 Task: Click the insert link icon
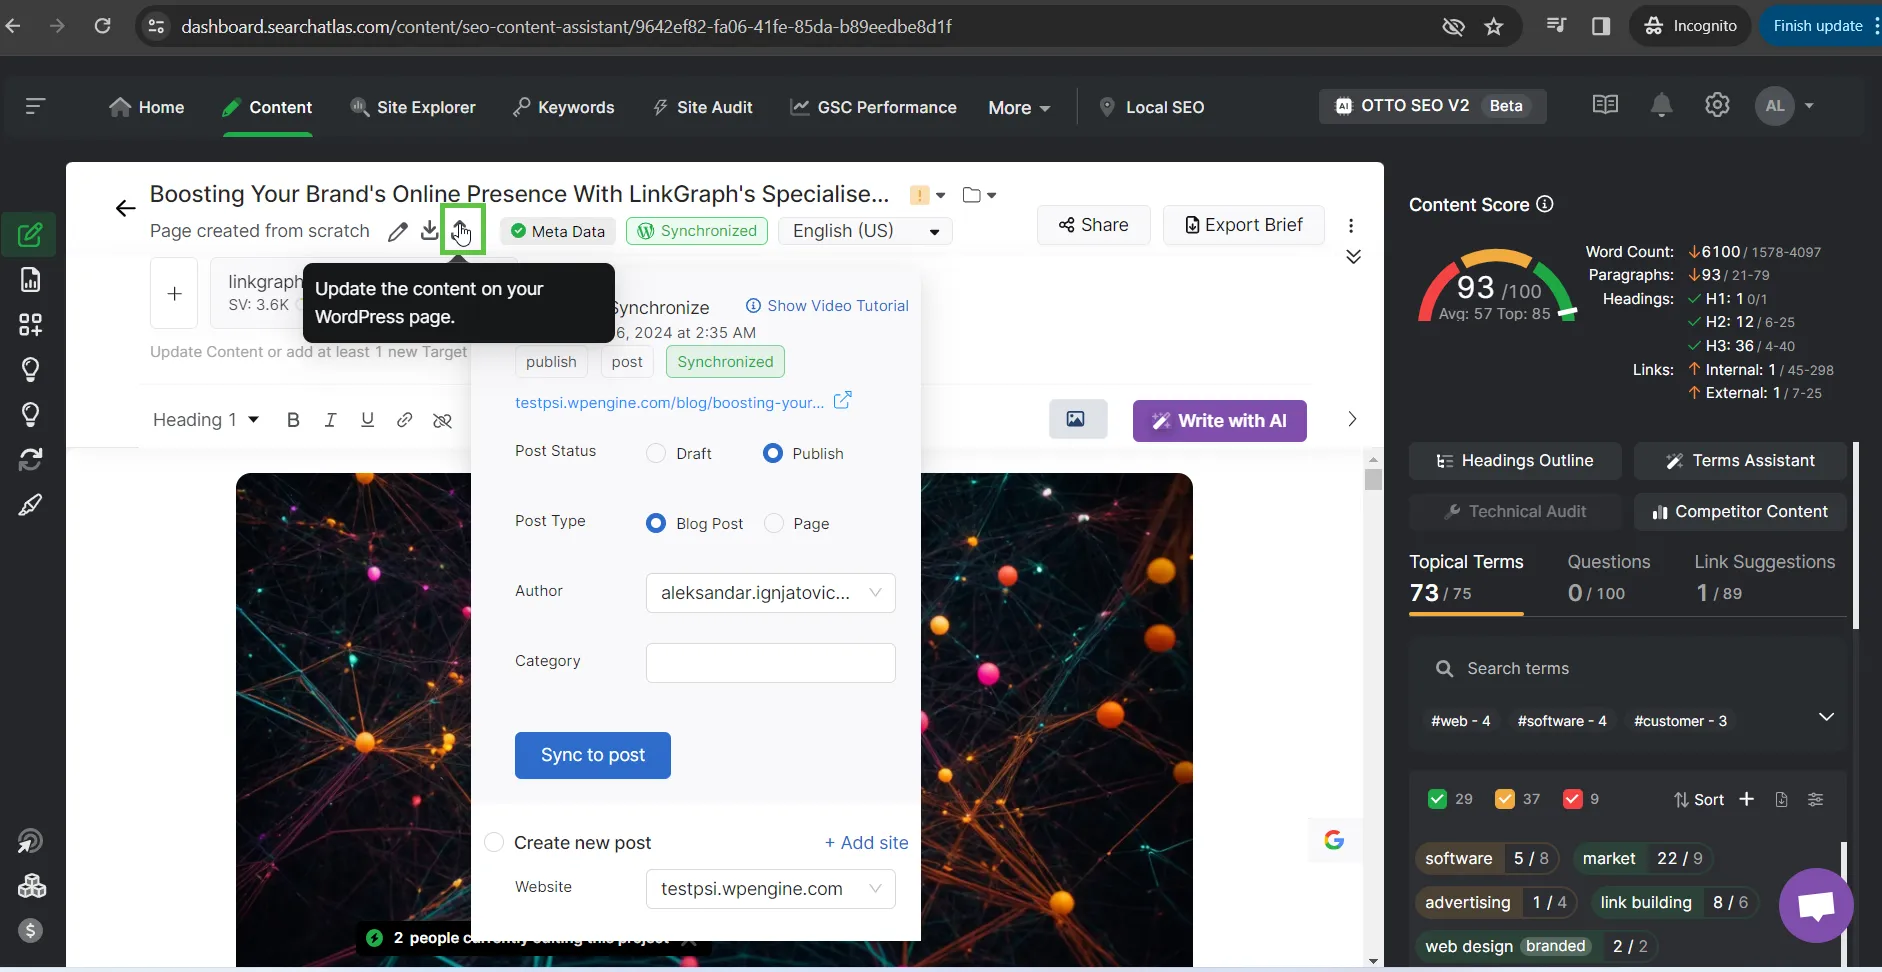click(404, 420)
